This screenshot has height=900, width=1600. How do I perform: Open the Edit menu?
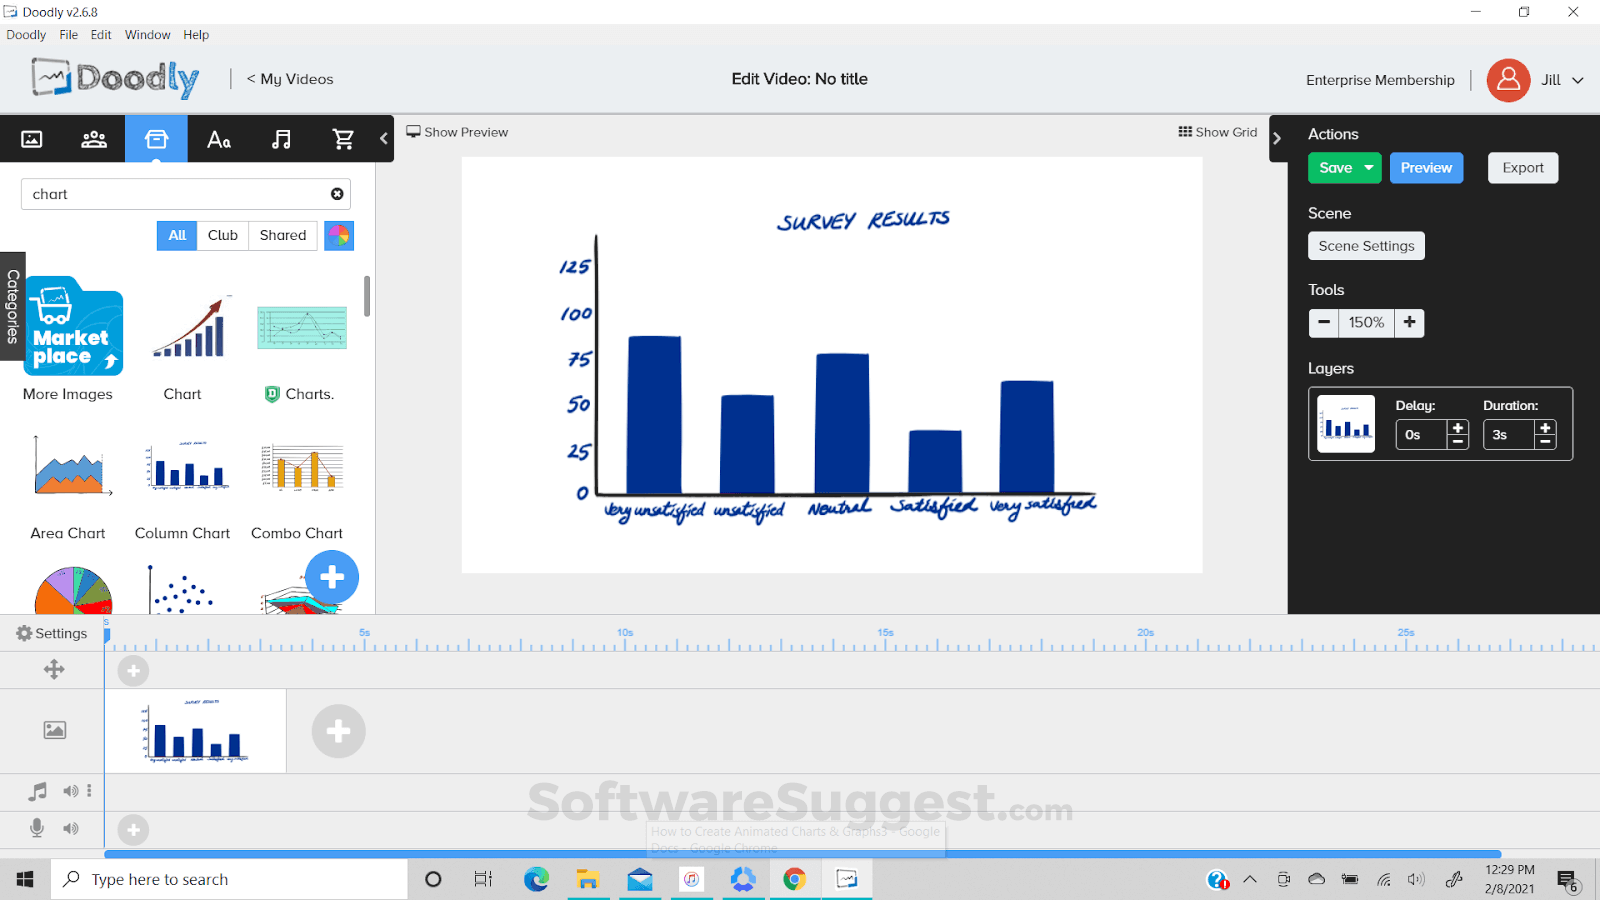tap(101, 35)
